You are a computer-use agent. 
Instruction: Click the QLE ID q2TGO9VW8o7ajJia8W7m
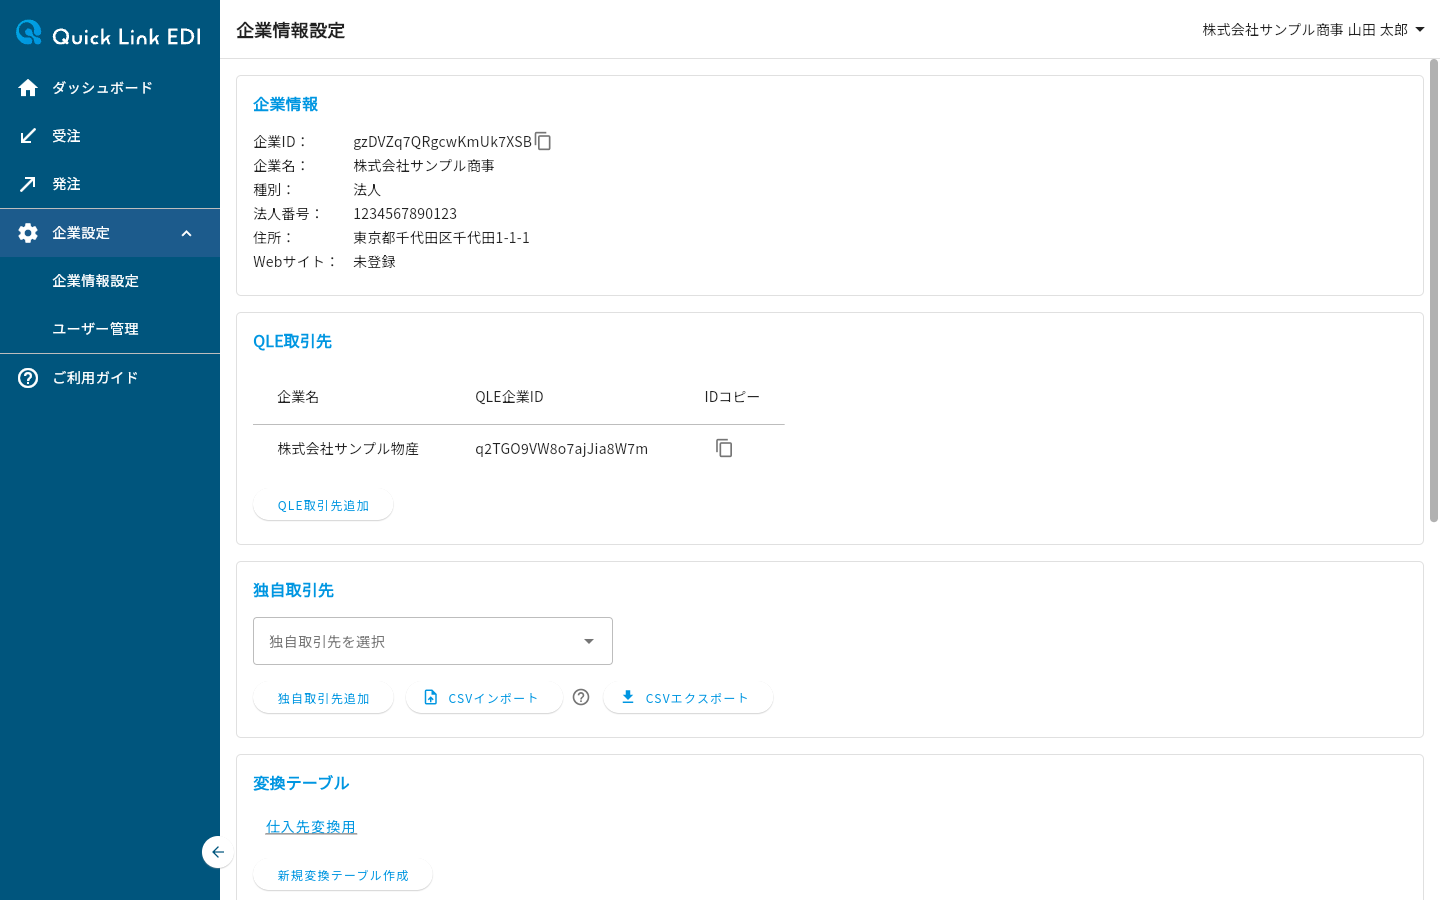tap(562, 449)
